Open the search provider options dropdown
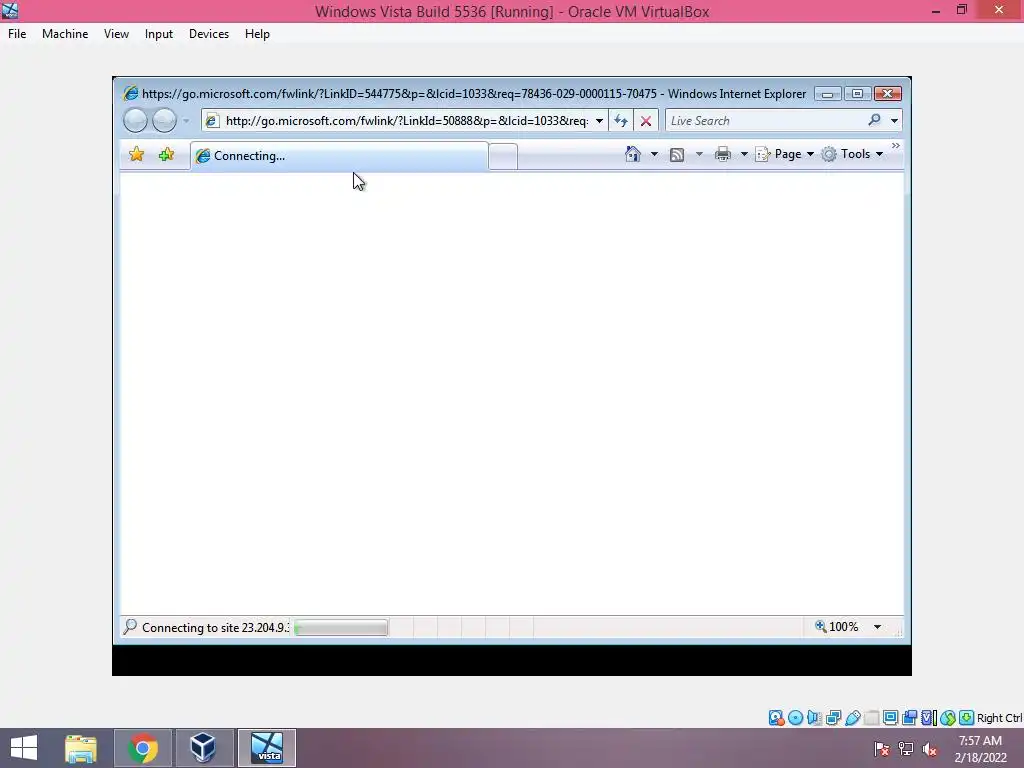Screen dimensions: 1024x768 pos(894,121)
